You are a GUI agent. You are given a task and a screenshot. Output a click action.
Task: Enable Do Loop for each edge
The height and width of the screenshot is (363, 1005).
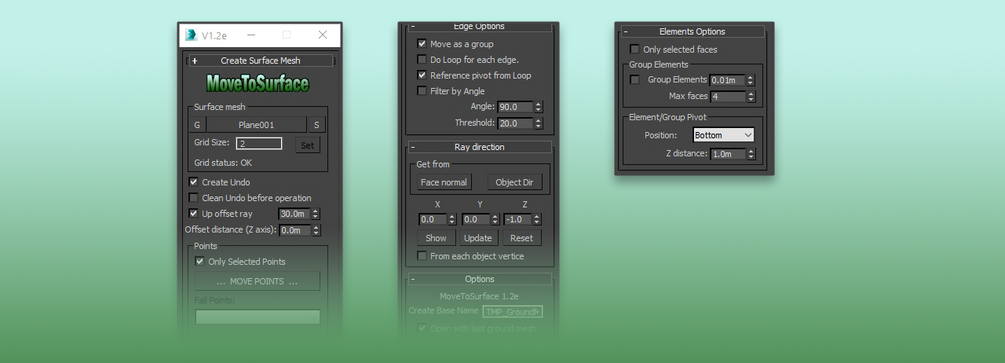(x=422, y=60)
